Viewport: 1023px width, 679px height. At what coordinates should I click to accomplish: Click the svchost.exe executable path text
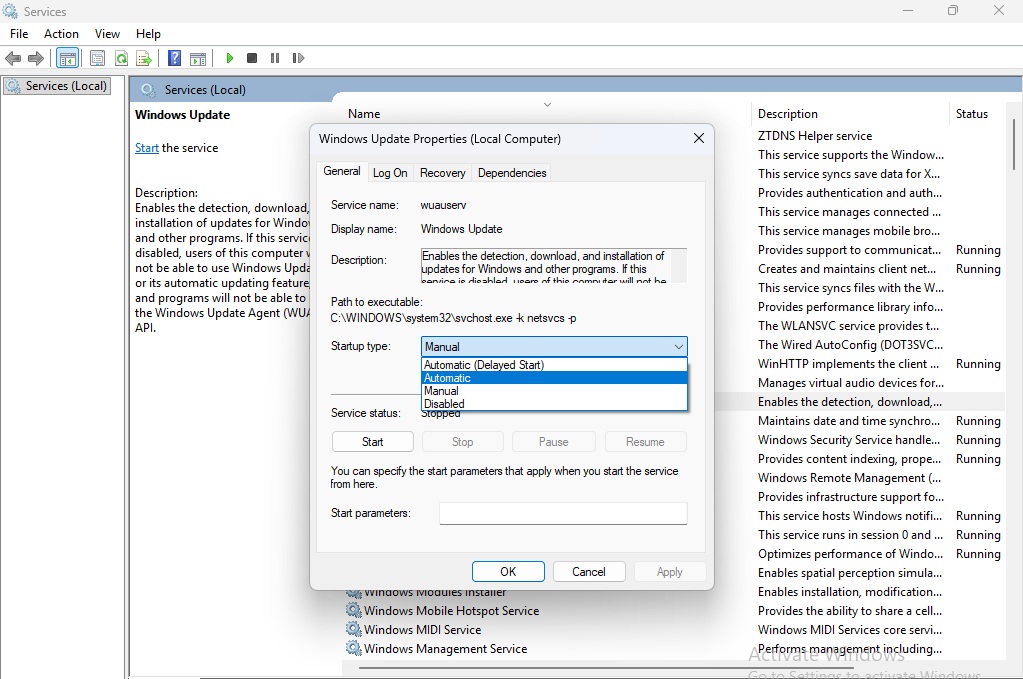pyautogui.click(x=453, y=318)
